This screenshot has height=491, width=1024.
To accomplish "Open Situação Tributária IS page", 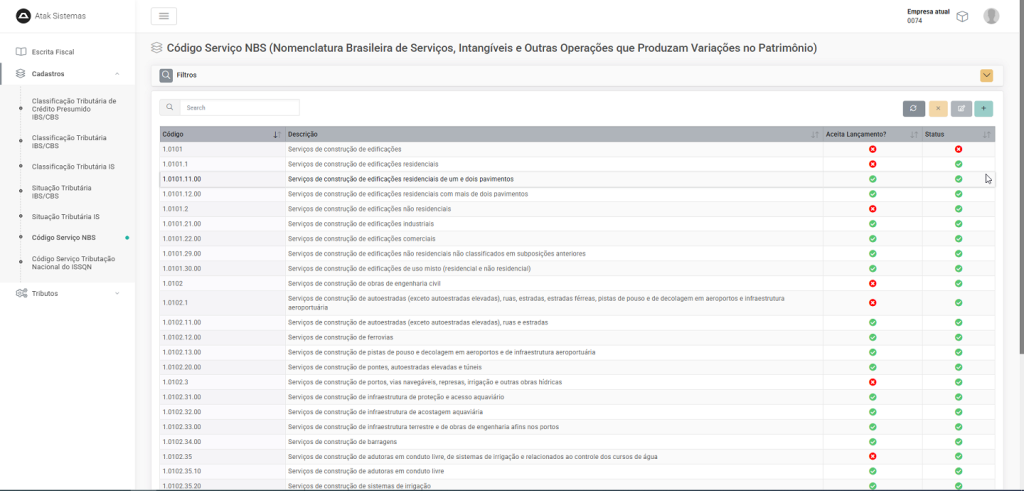I will tap(65, 216).
